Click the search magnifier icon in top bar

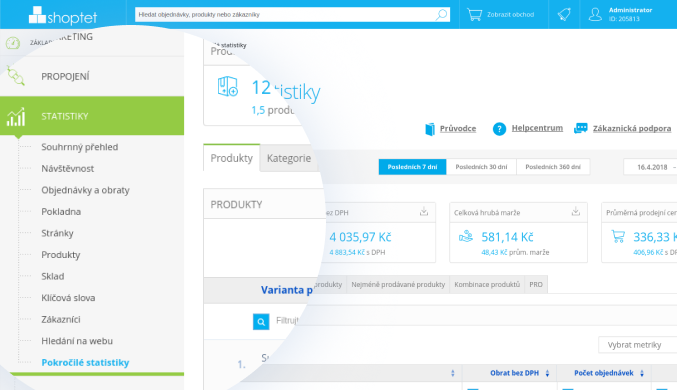click(441, 15)
